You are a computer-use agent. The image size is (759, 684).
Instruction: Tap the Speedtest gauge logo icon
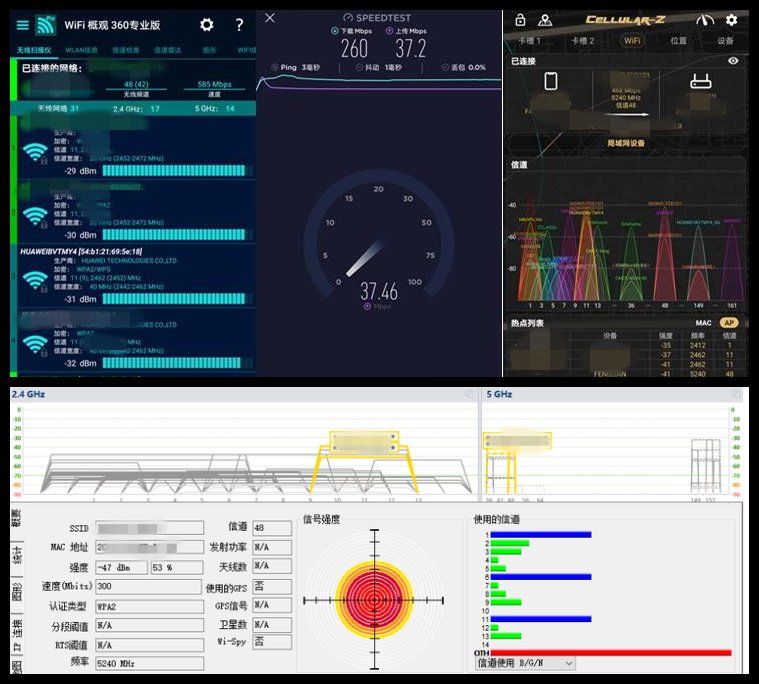348,18
